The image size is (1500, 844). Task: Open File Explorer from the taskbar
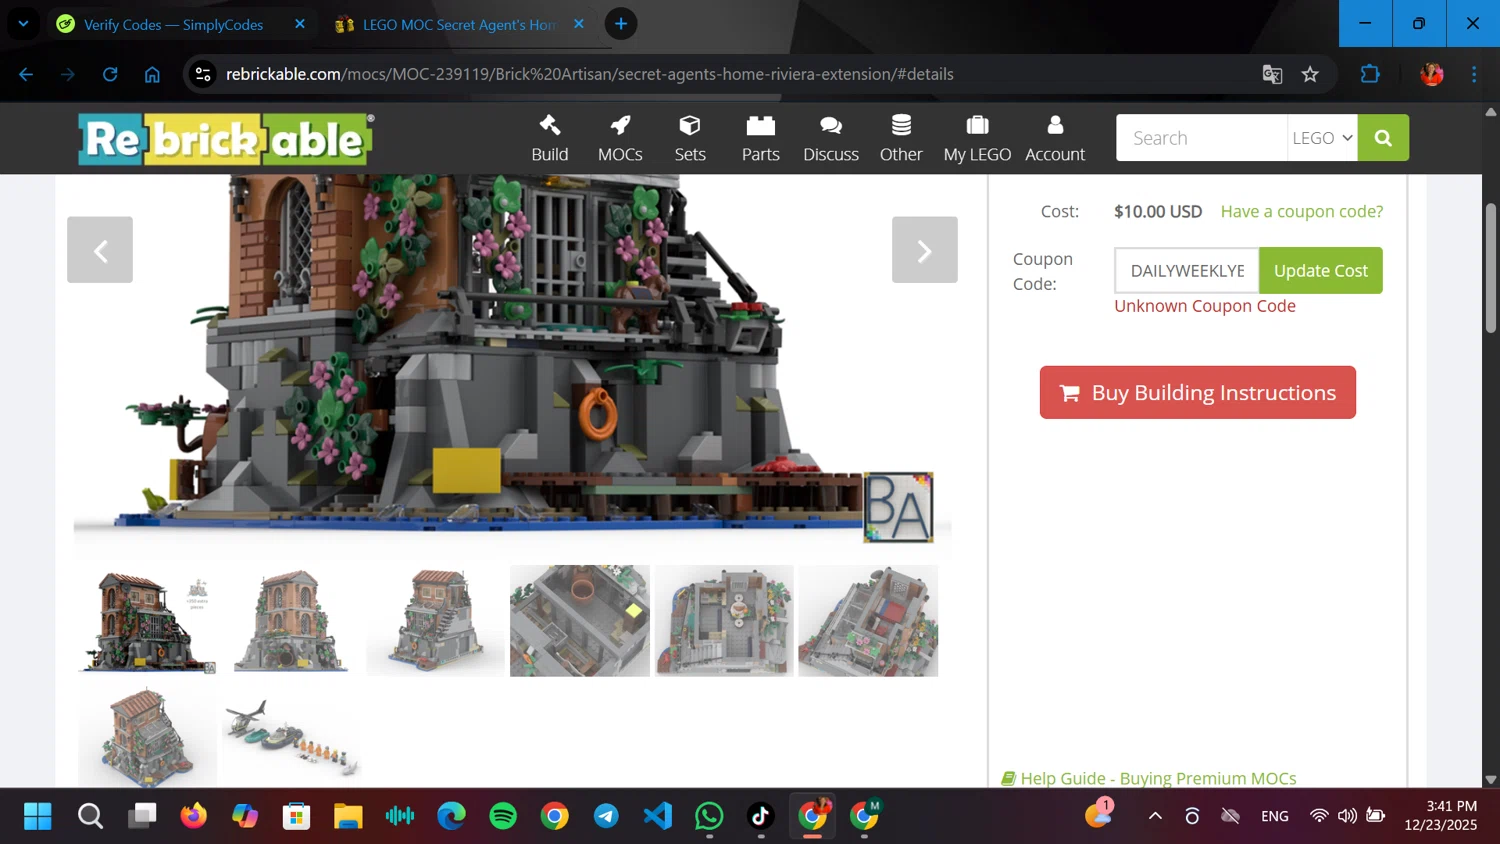coord(348,816)
